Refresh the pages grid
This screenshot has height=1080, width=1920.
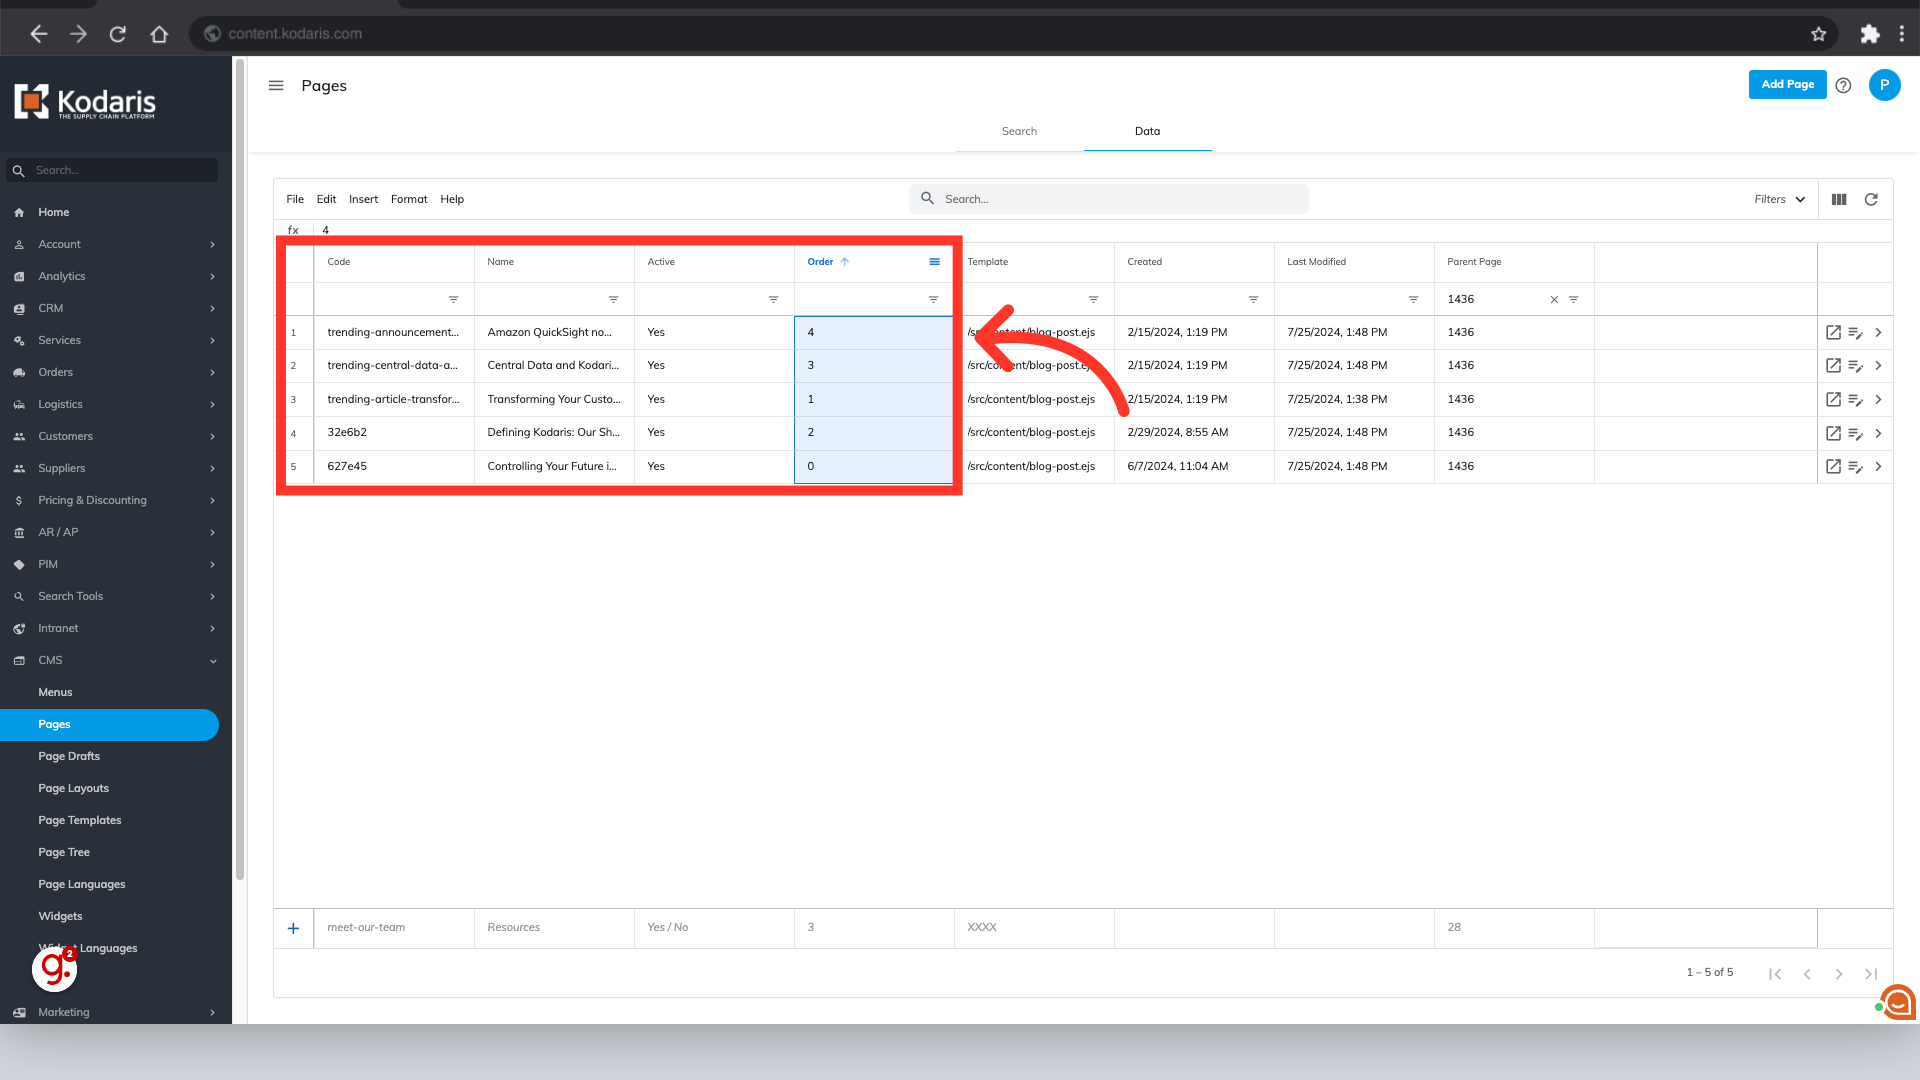[1871, 200]
